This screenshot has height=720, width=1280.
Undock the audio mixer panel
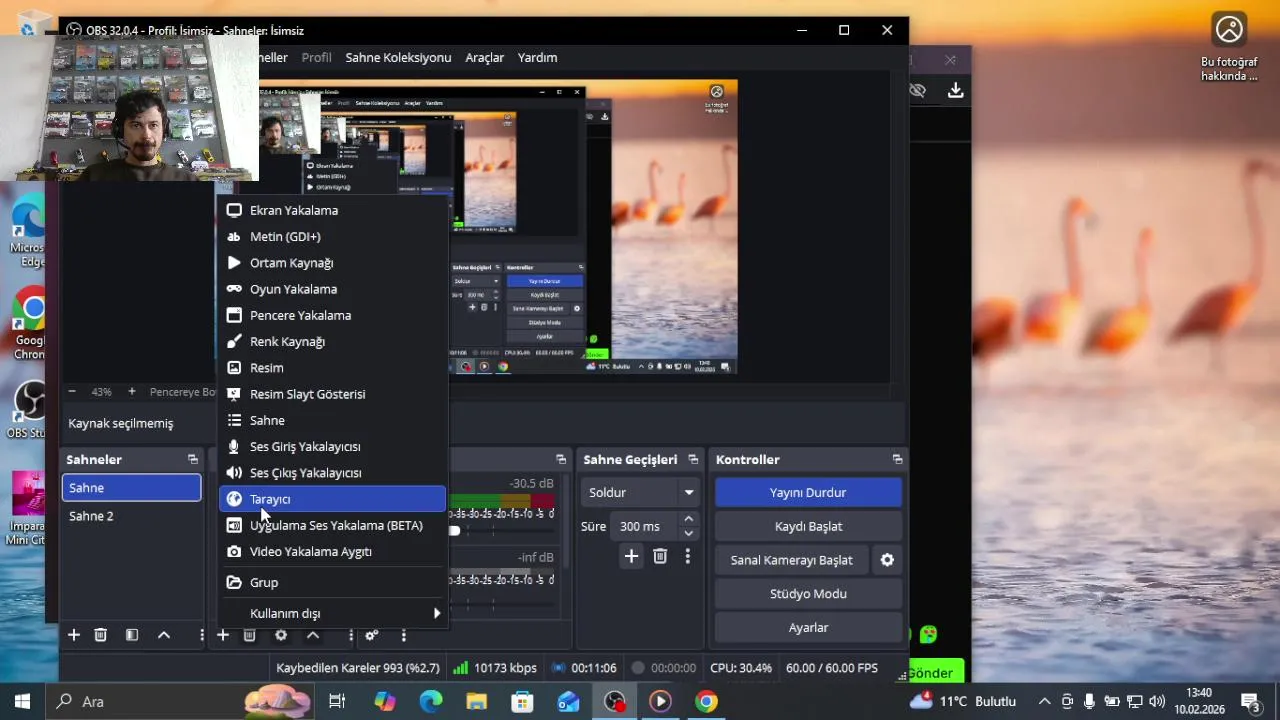[x=561, y=459]
